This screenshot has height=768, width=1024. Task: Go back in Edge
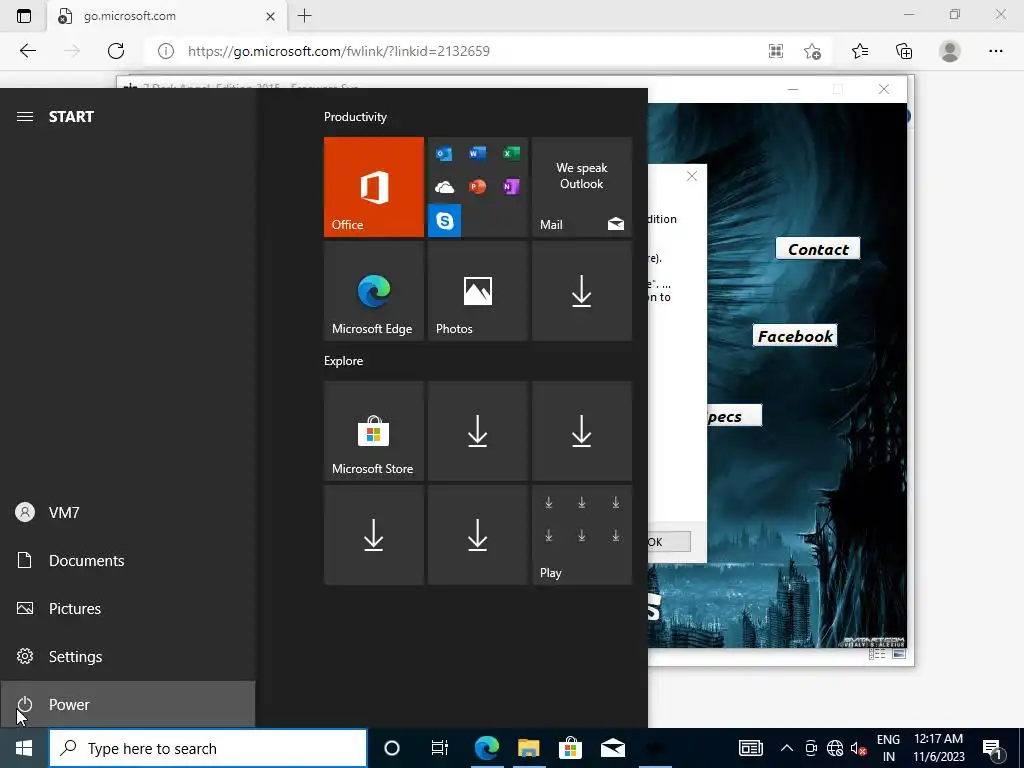pyautogui.click(x=27, y=51)
